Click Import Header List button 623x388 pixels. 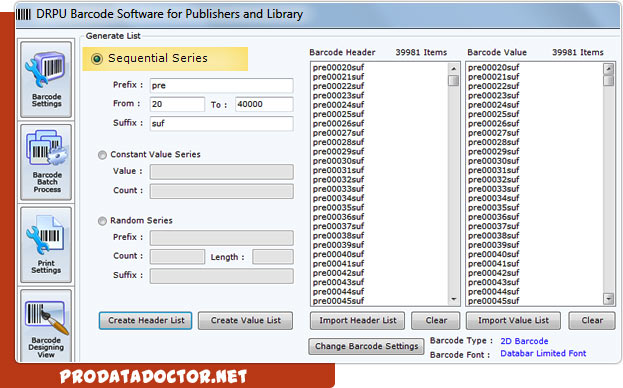tap(358, 320)
